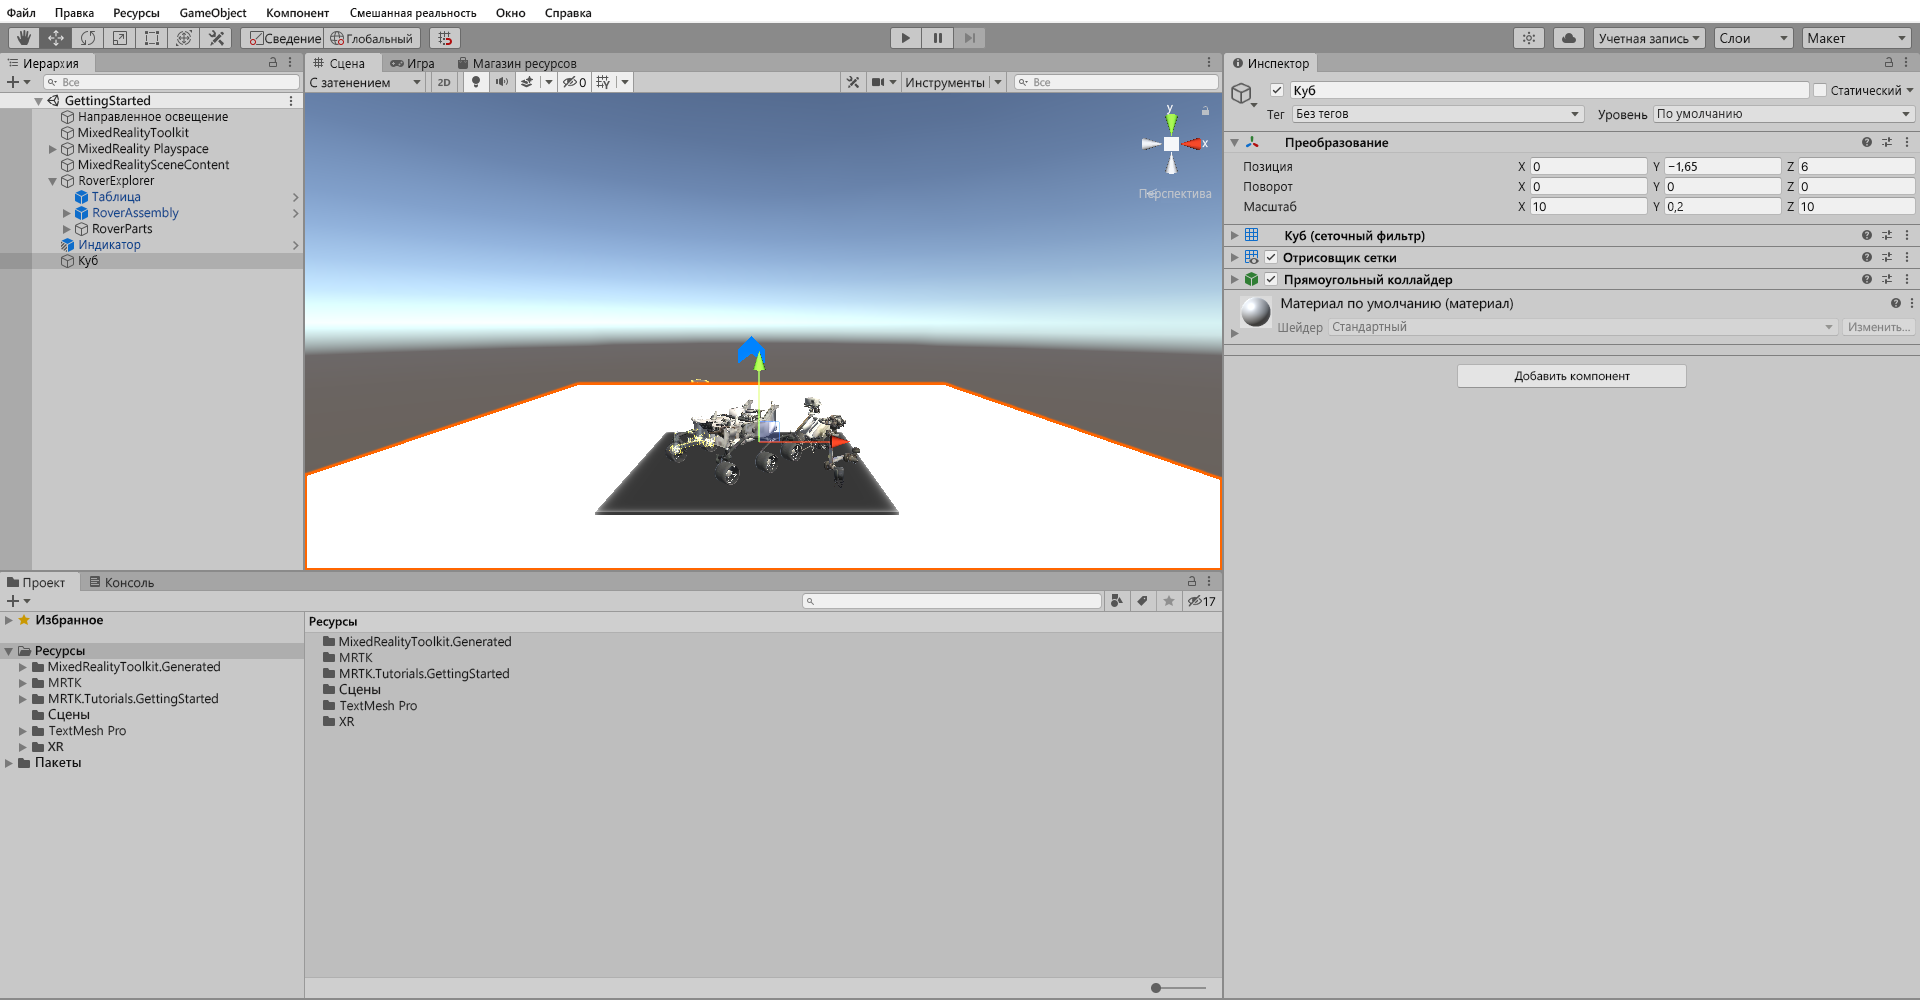Image resolution: width=1920 pixels, height=1000 pixels.
Task: Open Учетная запись dropdown
Action: click(x=1648, y=38)
